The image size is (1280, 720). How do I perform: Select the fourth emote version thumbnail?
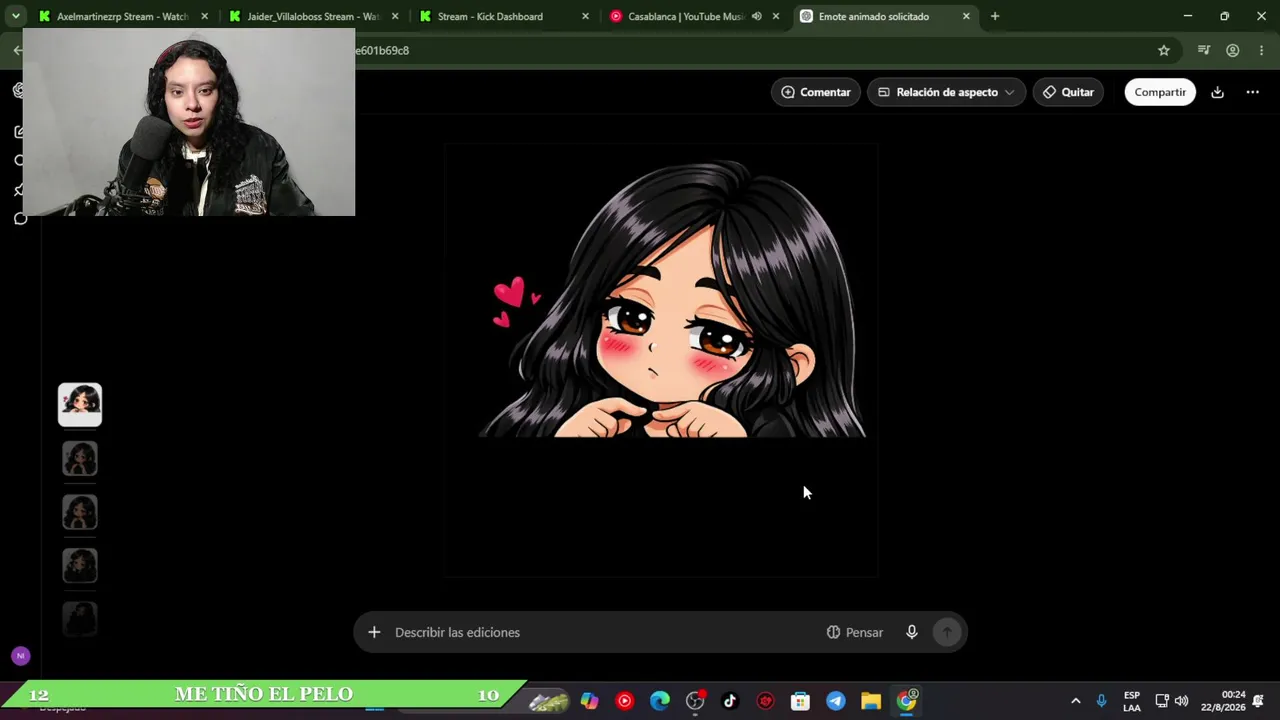click(x=80, y=566)
